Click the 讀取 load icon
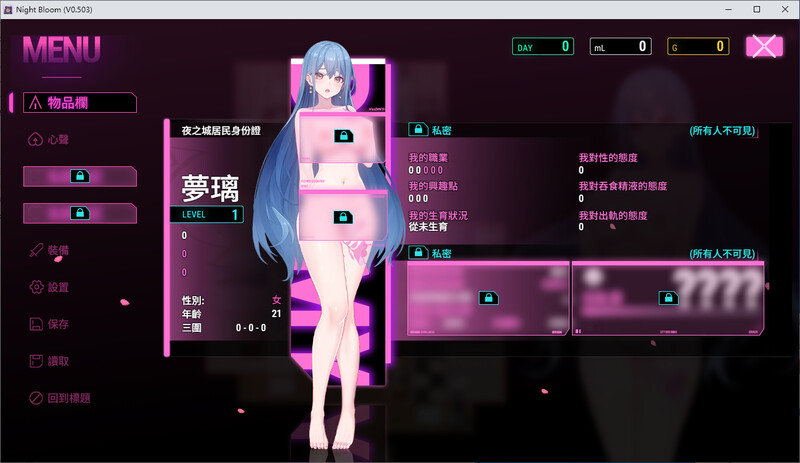This screenshot has height=463, width=800. point(36,361)
